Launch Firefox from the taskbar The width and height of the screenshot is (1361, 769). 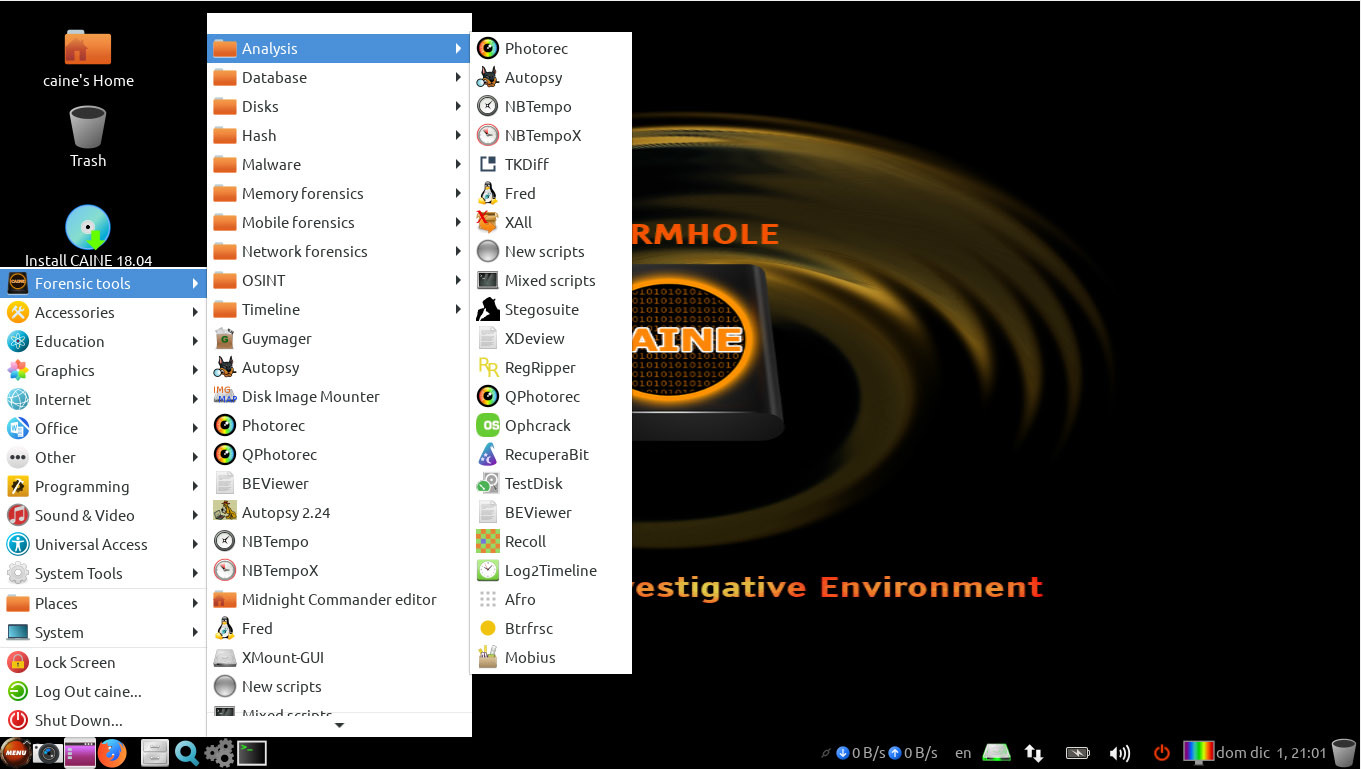112,752
